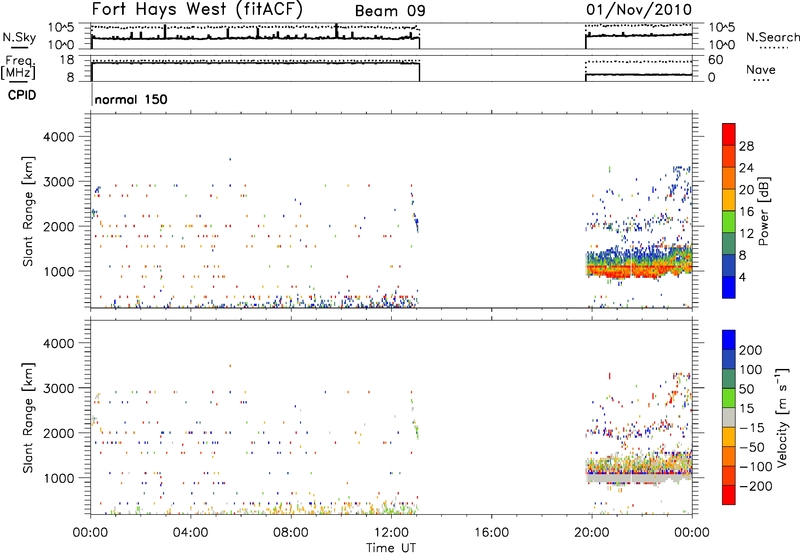Click the date "01/Nov/2010"
This screenshot has height=554, width=800.
[x=639, y=9]
